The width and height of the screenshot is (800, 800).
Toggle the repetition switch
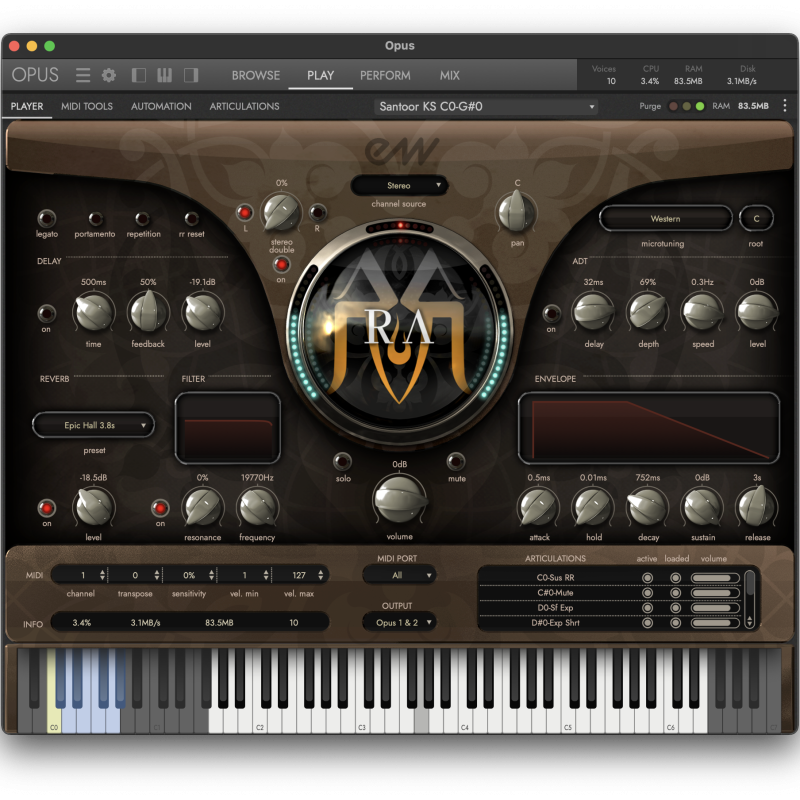[x=142, y=219]
